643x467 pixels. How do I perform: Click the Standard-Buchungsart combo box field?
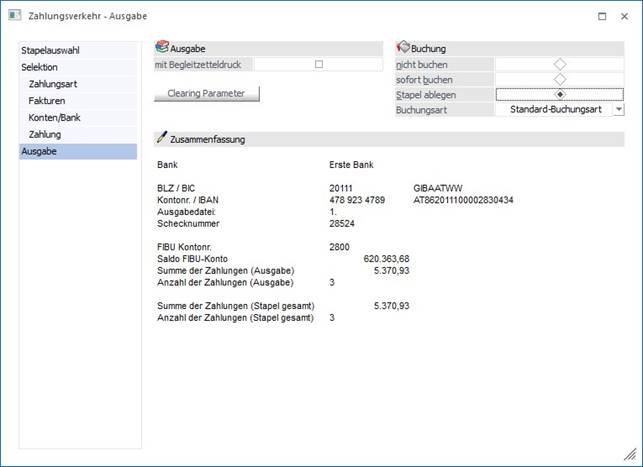(x=554, y=109)
